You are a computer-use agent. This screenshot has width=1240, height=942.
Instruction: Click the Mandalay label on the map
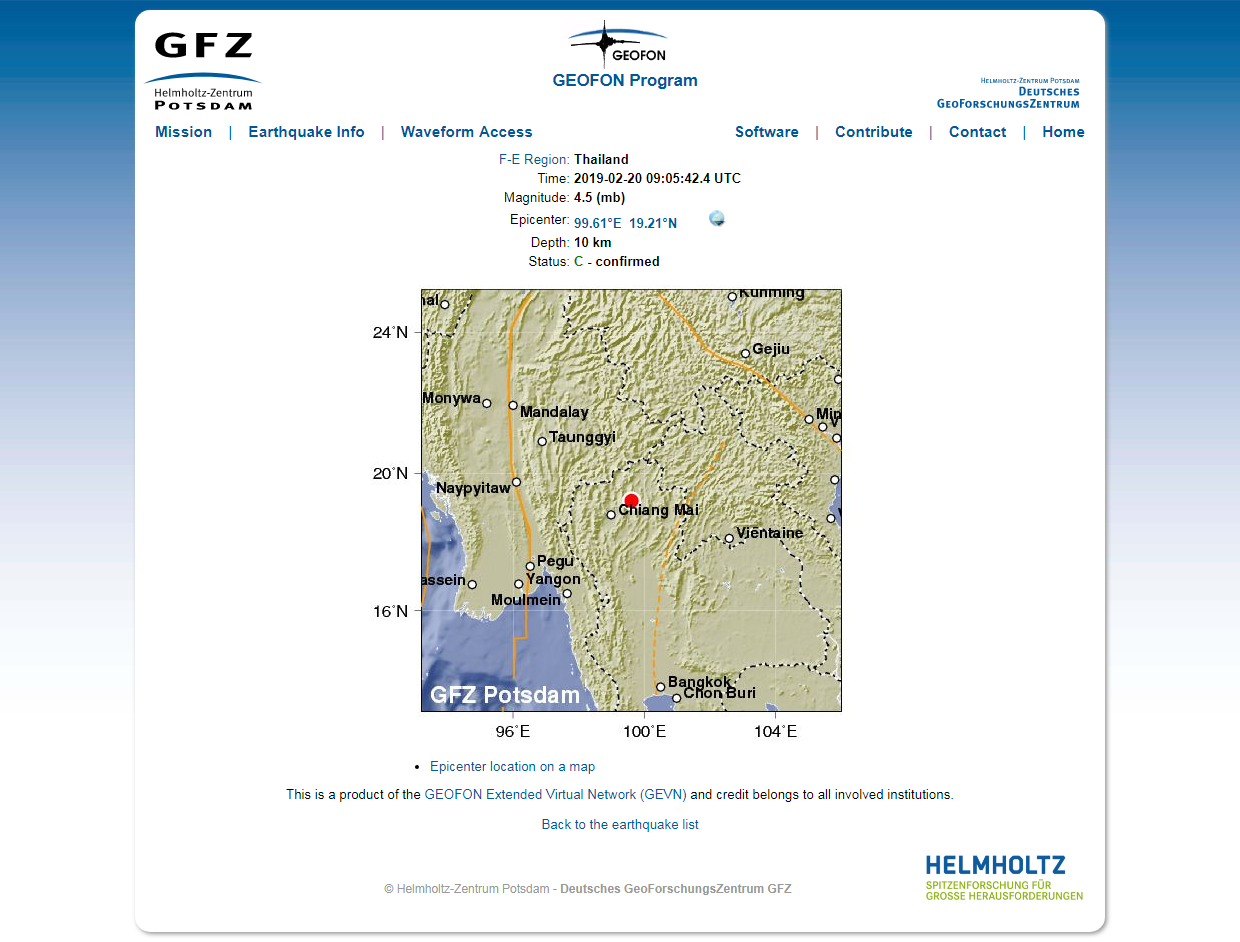tap(554, 412)
